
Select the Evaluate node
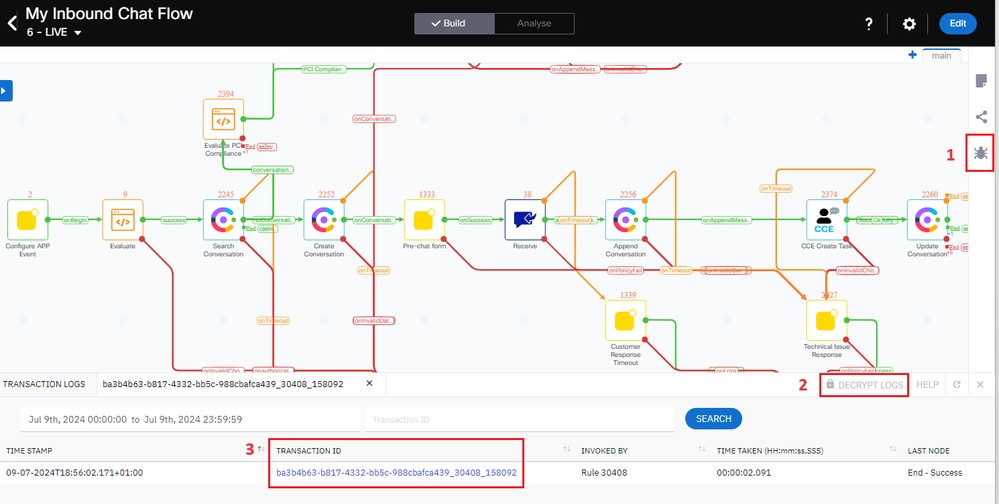click(x=122, y=220)
